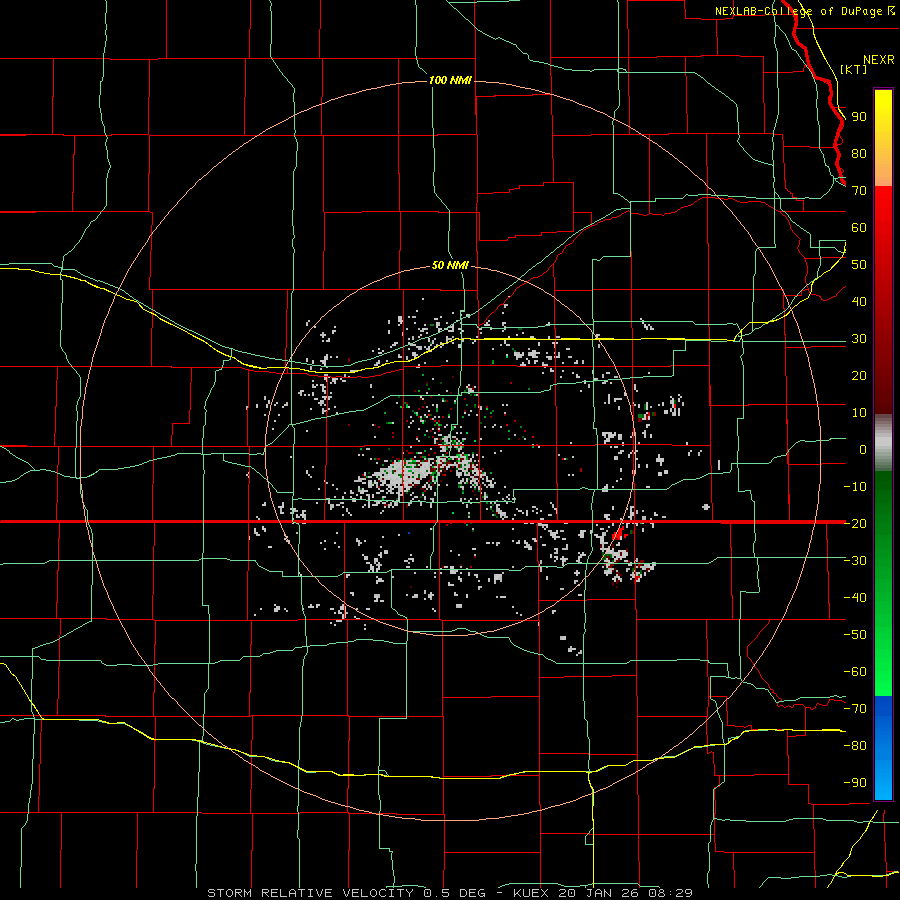Click the -80 value on velocity scale
The height and width of the screenshot is (900, 900).
tap(855, 746)
